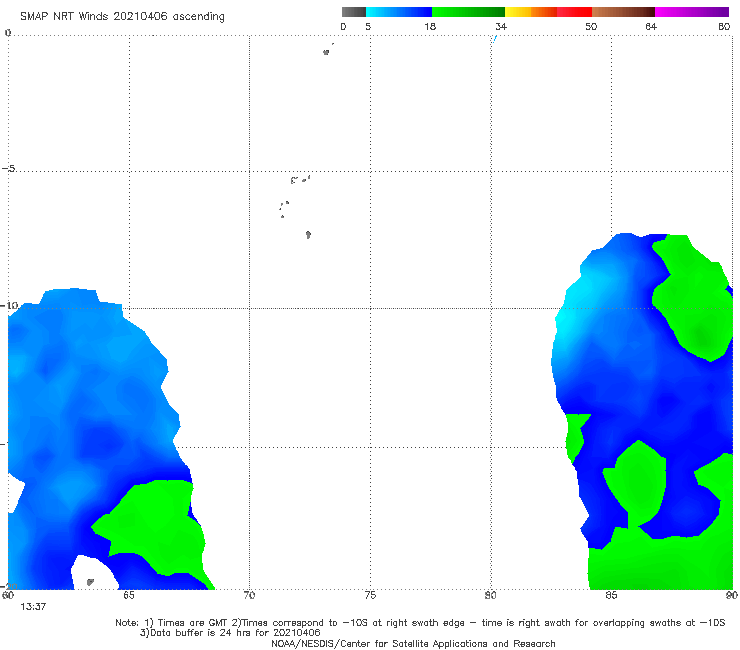Click the small island inside the white gap near 63E
Viewport: 740px width, 650px height.
pyautogui.click(x=90, y=582)
